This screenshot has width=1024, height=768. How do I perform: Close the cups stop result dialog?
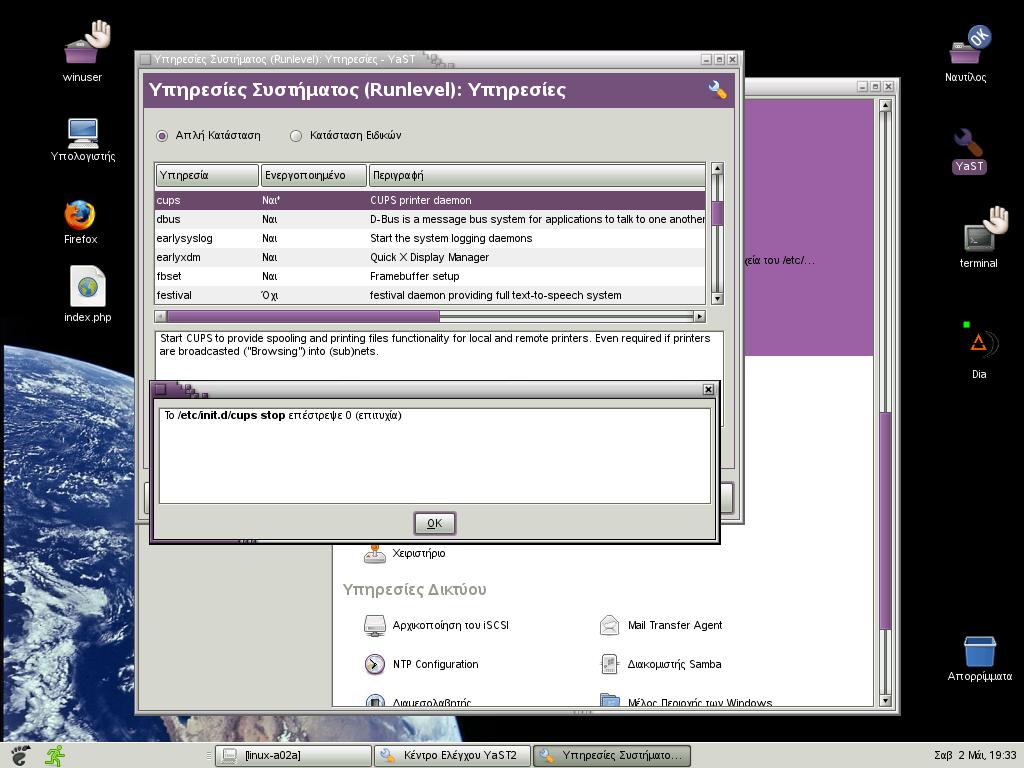coord(708,389)
